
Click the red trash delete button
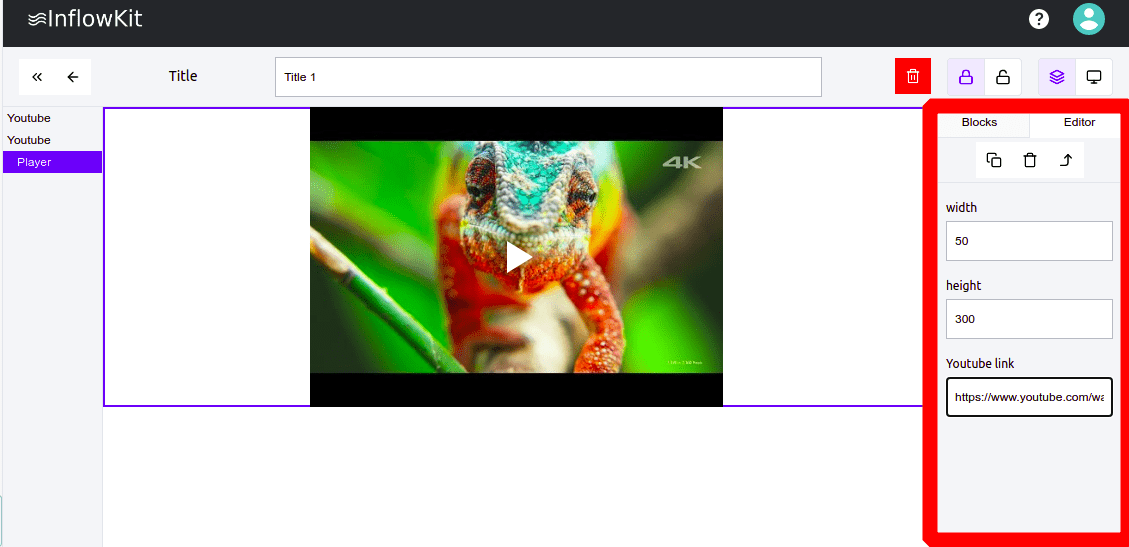(x=912, y=77)
